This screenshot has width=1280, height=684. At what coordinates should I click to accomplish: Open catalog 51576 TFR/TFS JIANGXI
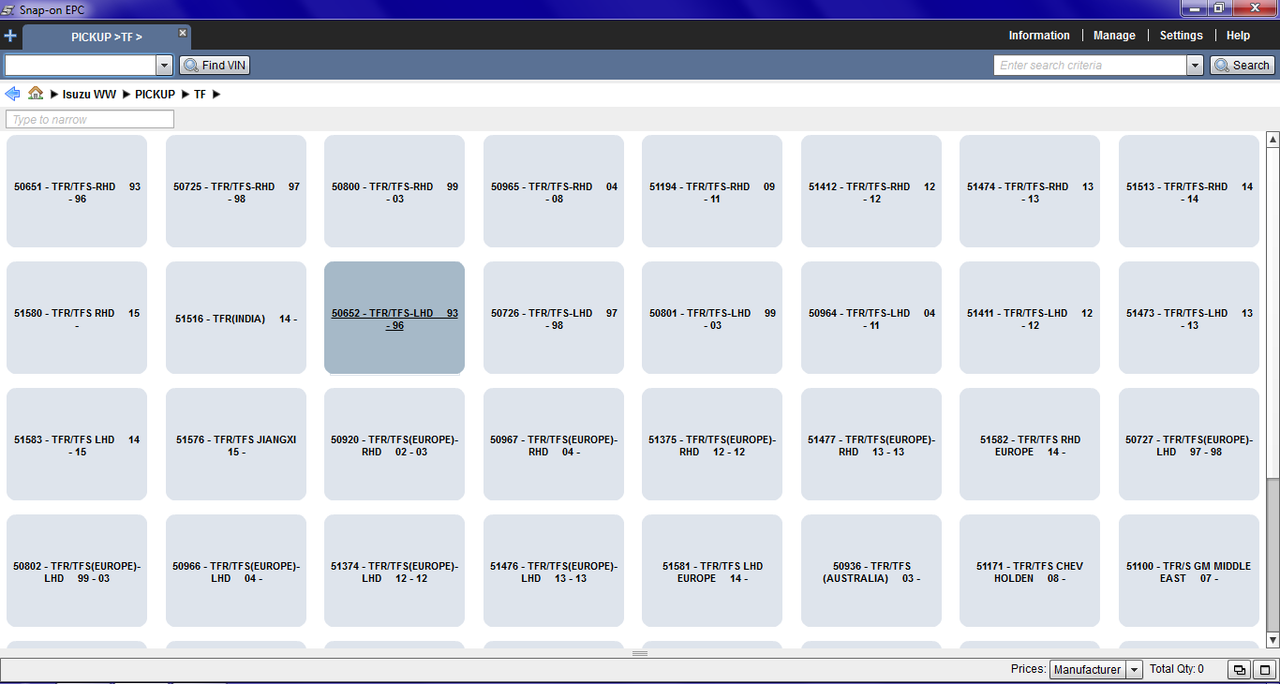[236, 445]
